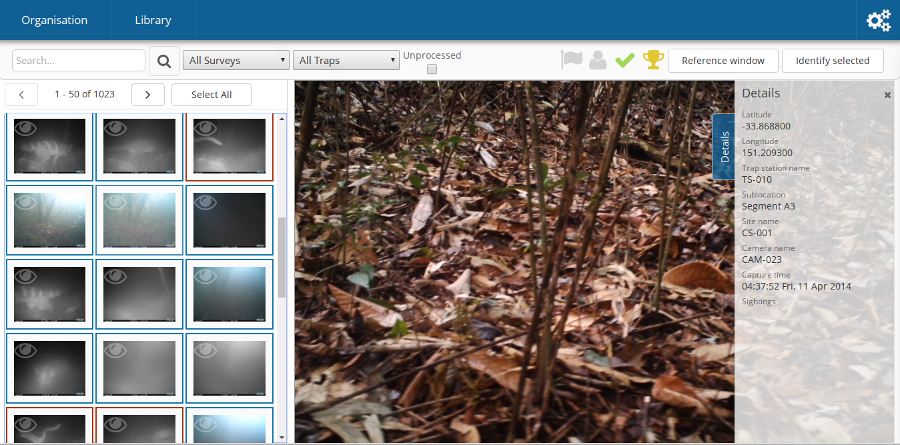Click the Sightings label
The width and height of the screenshot is (900, 445).
(758, 301)
